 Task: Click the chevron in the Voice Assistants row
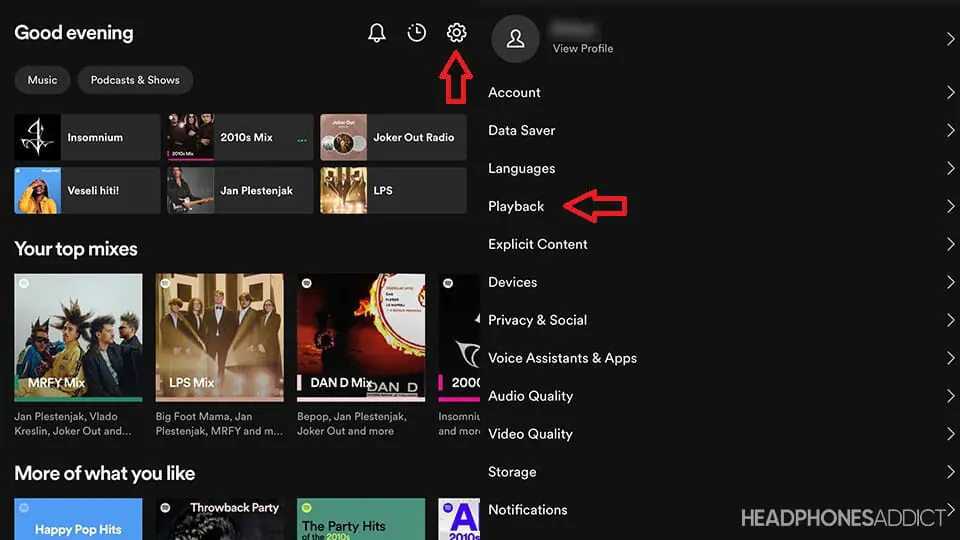(x=950, y=358)
